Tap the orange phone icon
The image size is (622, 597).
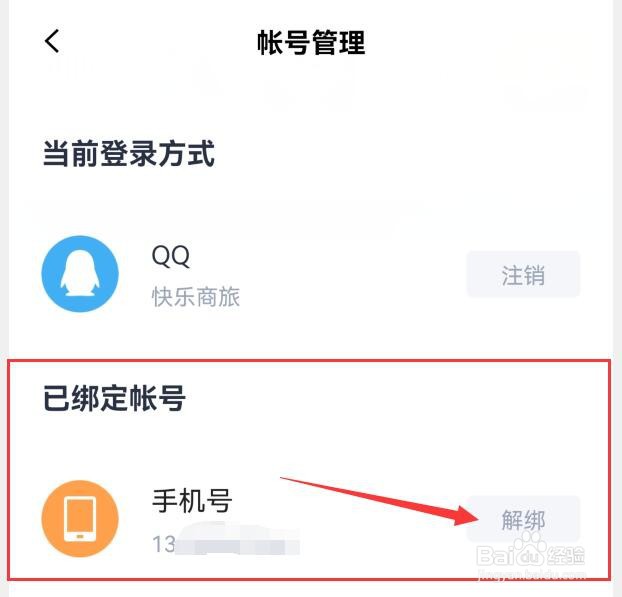click(80, 518)
